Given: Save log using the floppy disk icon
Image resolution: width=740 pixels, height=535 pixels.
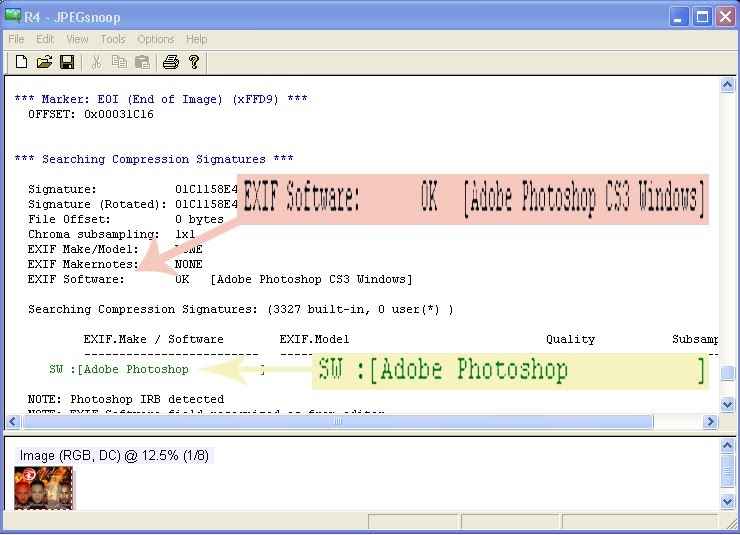Looking at the screenshot, I should (67, 62).
